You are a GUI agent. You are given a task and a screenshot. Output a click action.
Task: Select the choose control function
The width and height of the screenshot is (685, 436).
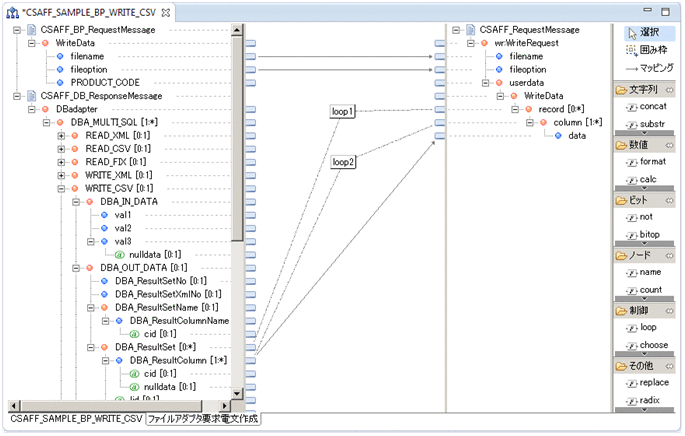[650, 345]
